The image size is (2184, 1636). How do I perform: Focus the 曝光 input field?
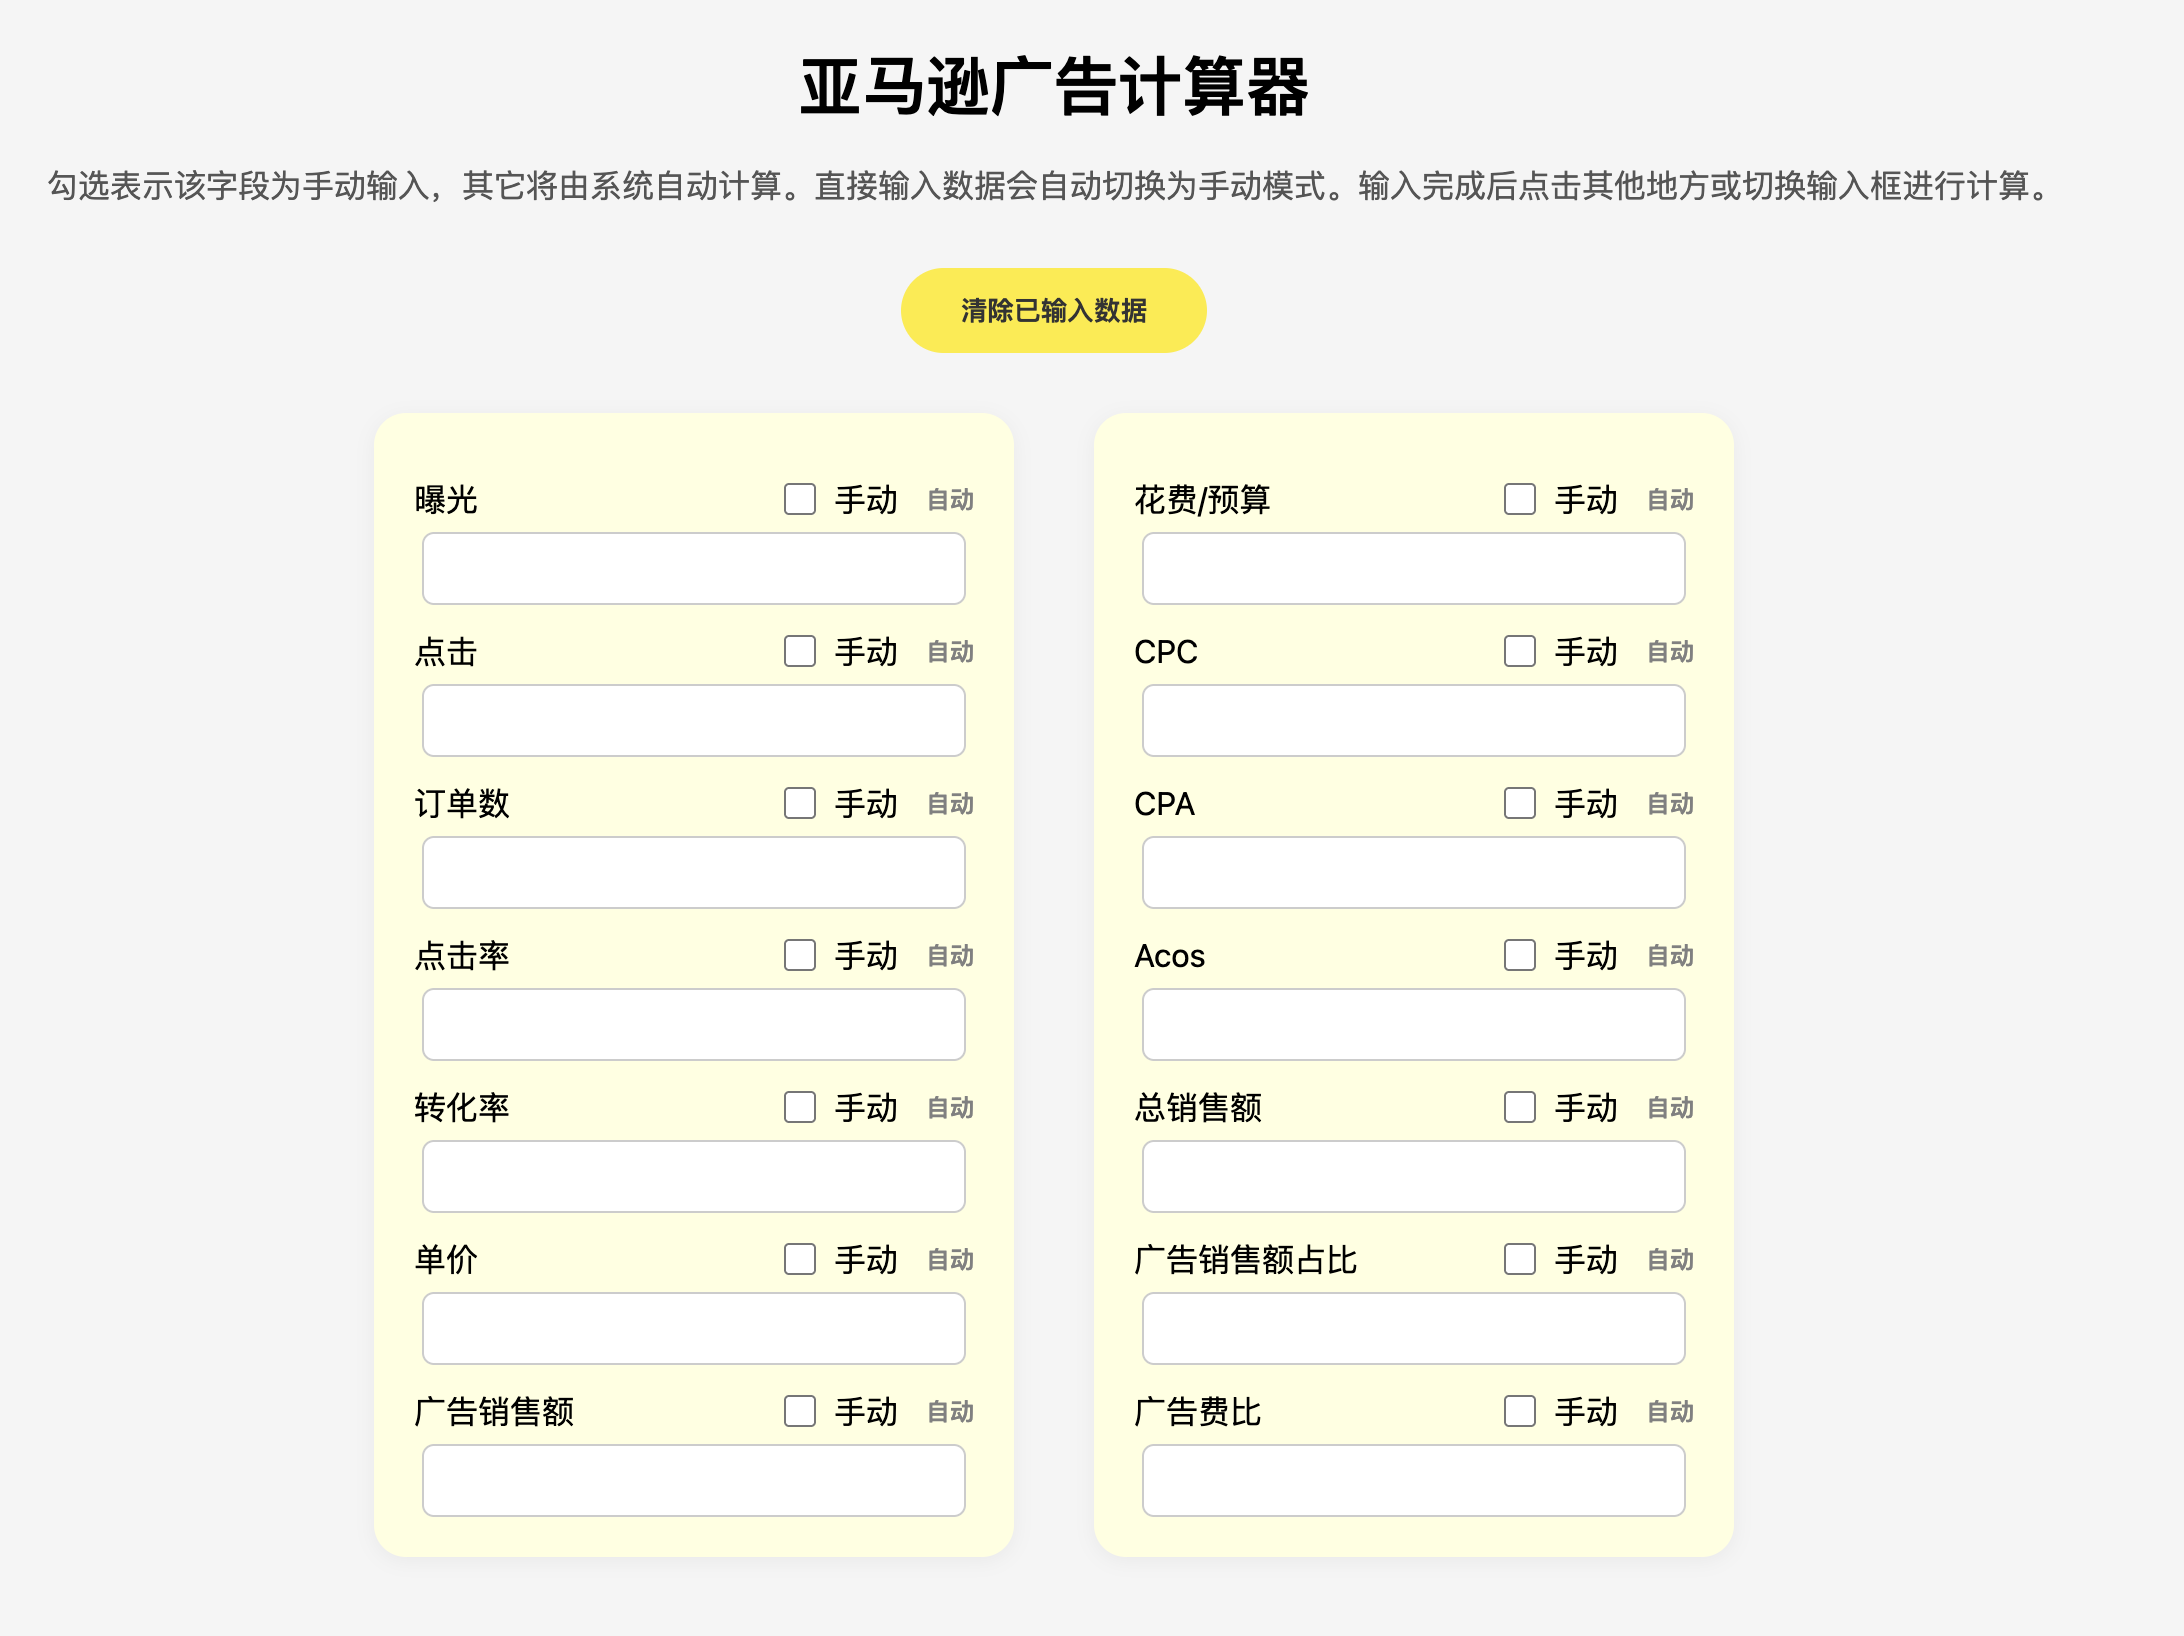[x=694, y=568]
